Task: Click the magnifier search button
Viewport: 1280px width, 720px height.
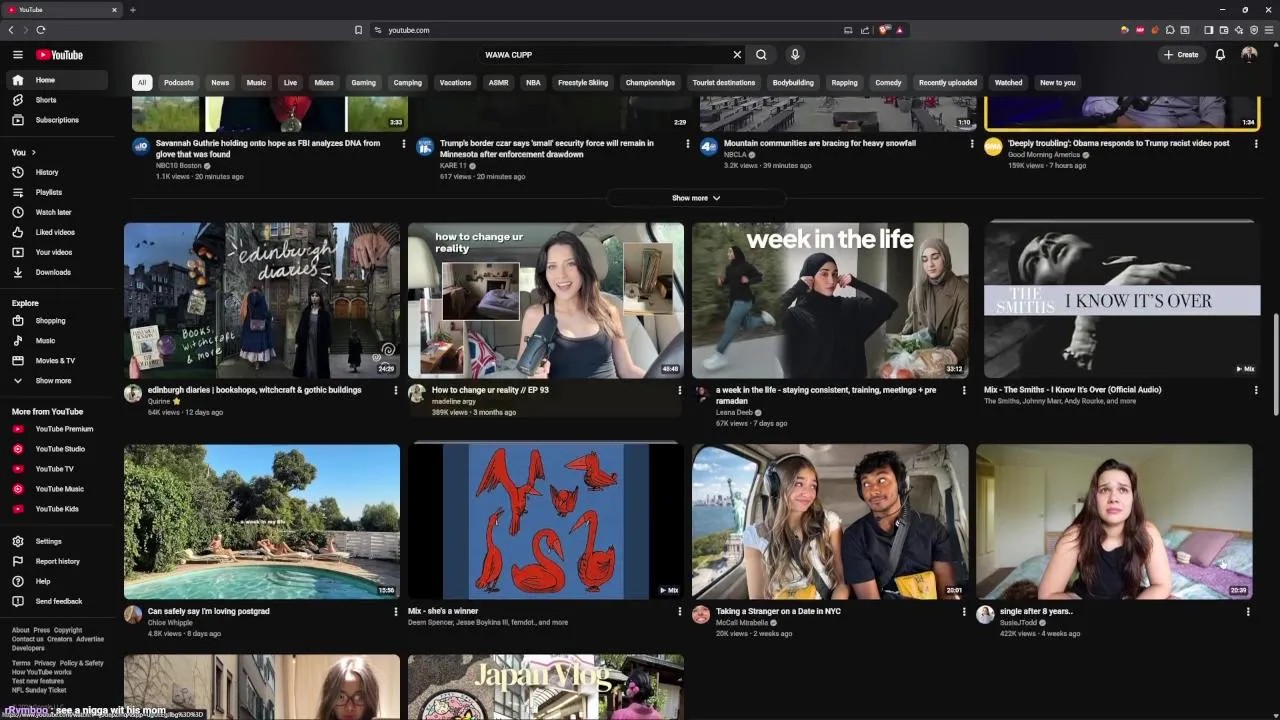Action: tap(761, 55)
